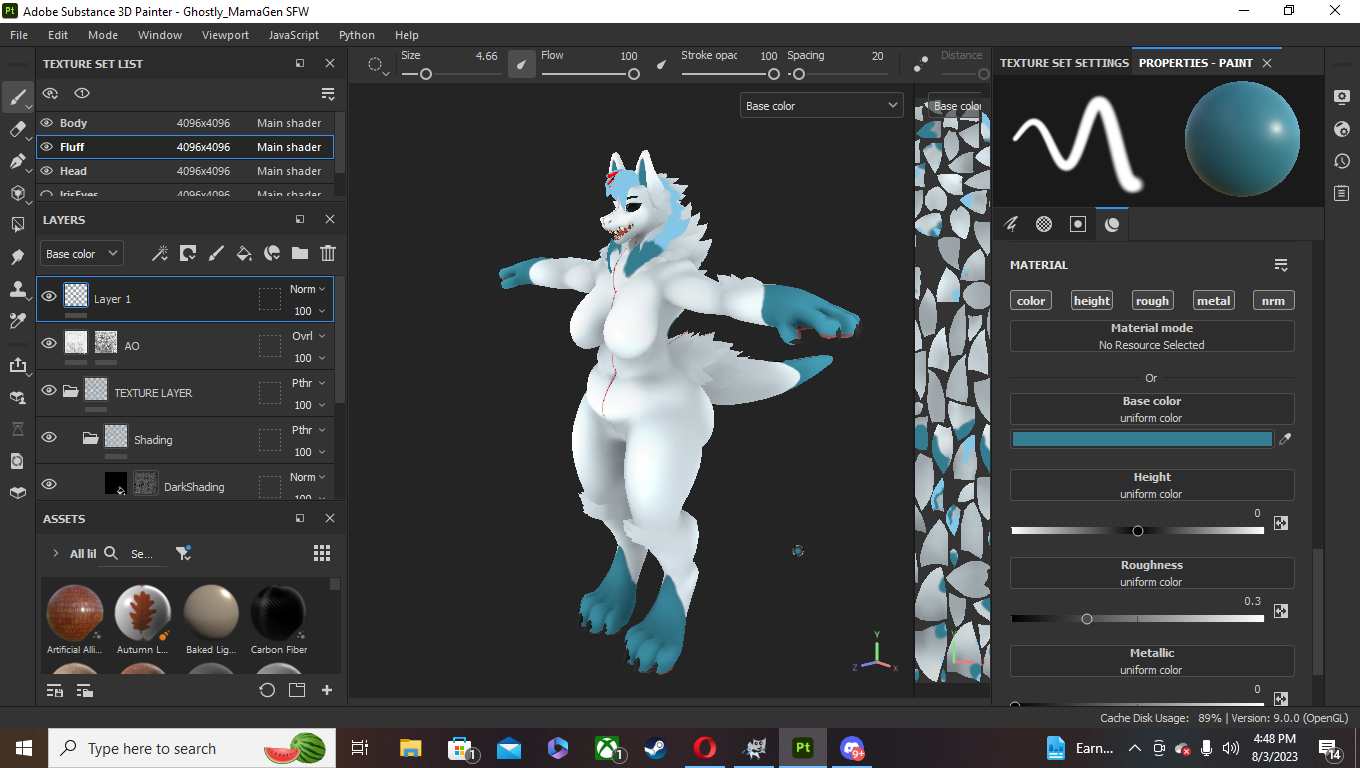This screenshot has width=1360, height=768.
Task: Open AO layer Ovrl blend dropdown
Action: (308, 336)
